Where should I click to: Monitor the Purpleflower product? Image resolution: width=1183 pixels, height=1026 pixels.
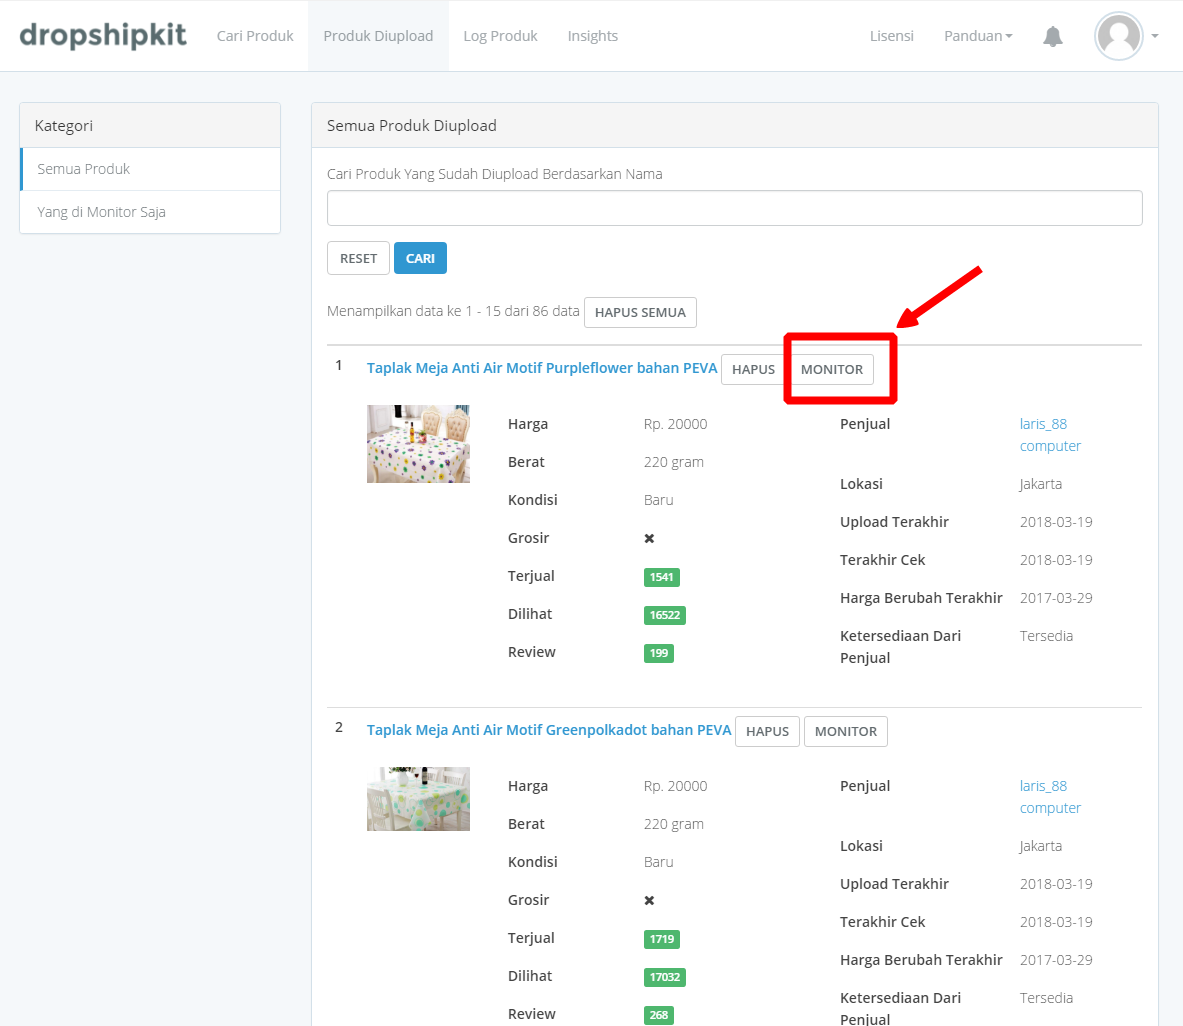[831, 370]
